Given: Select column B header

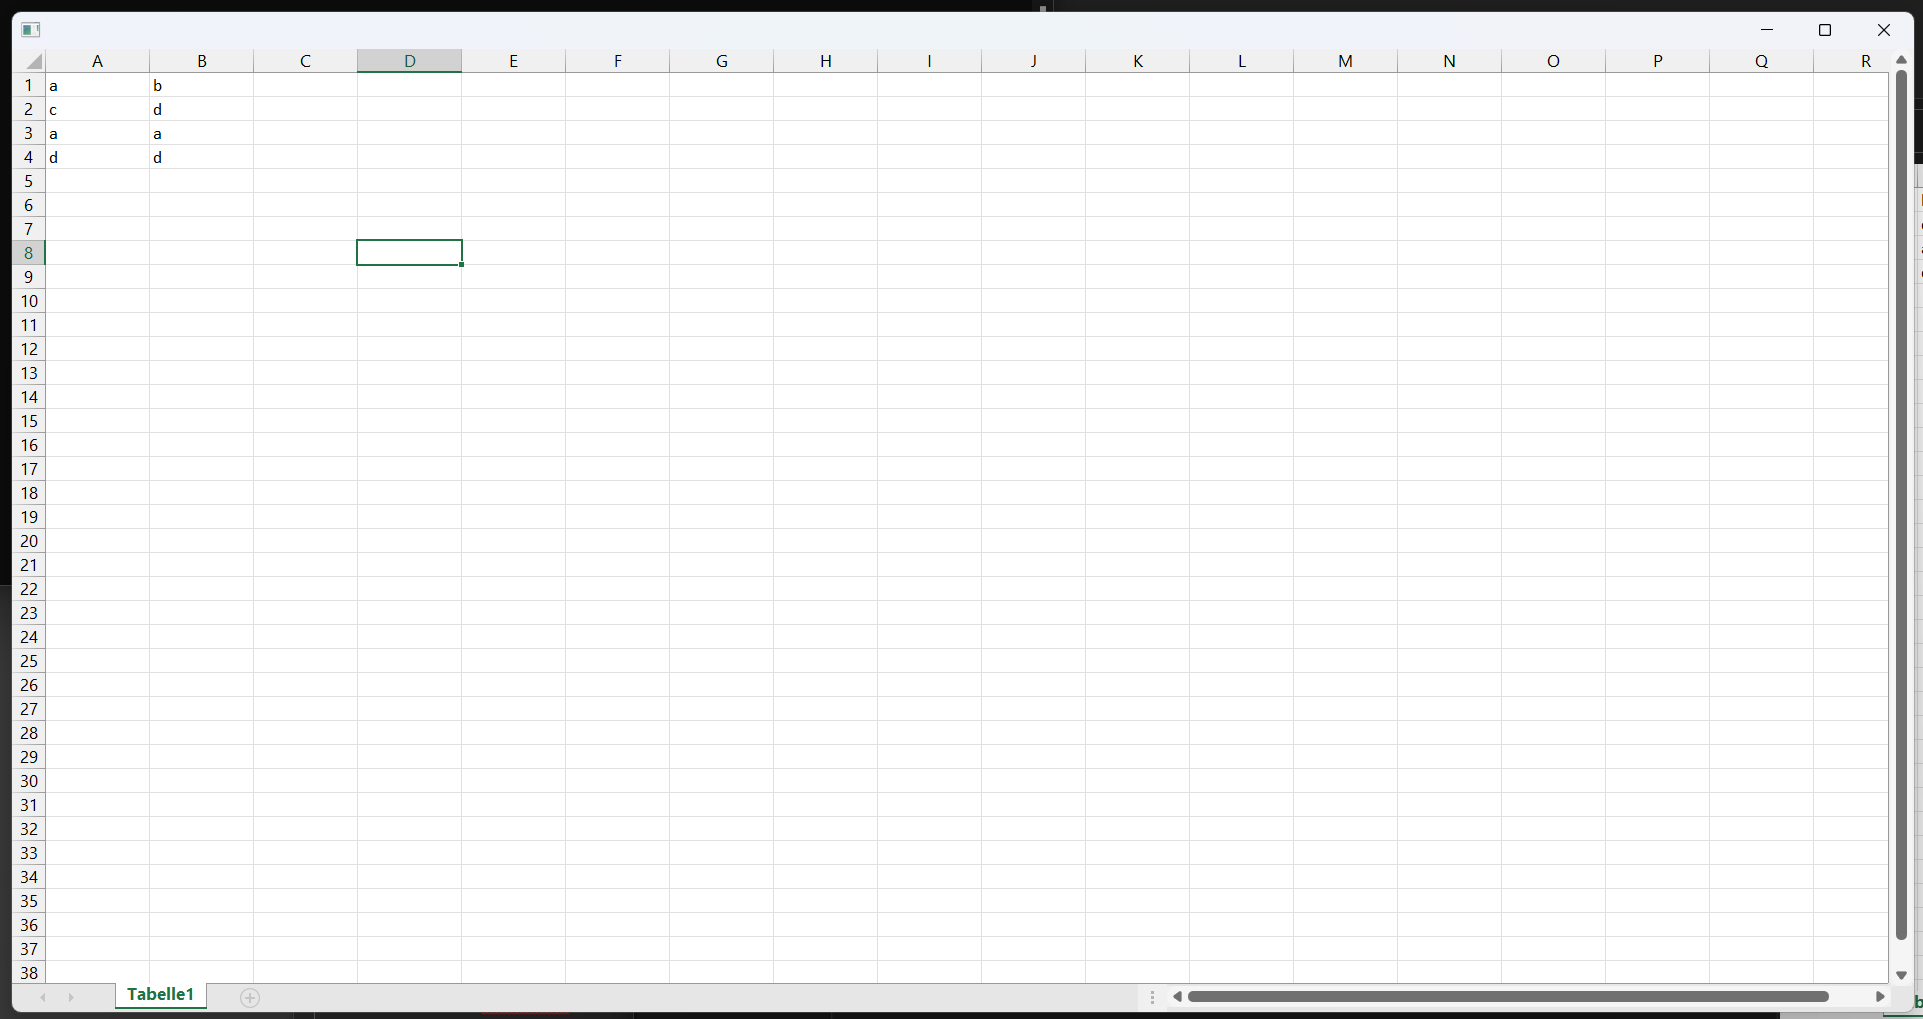Looking at the screenshot, I should coord(202,61).
